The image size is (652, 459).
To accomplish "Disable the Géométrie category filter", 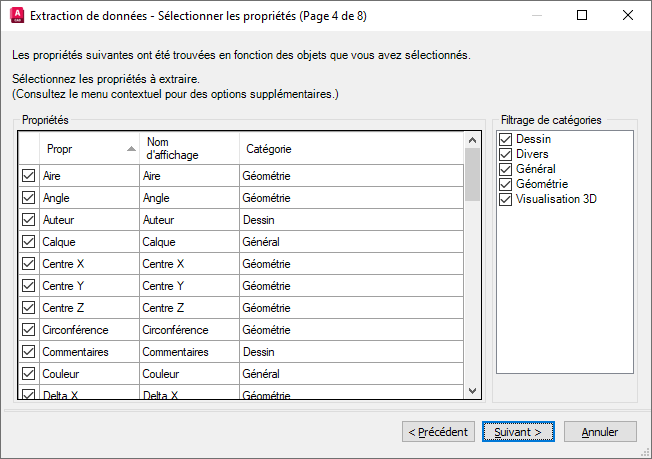I will coord(506,184).
